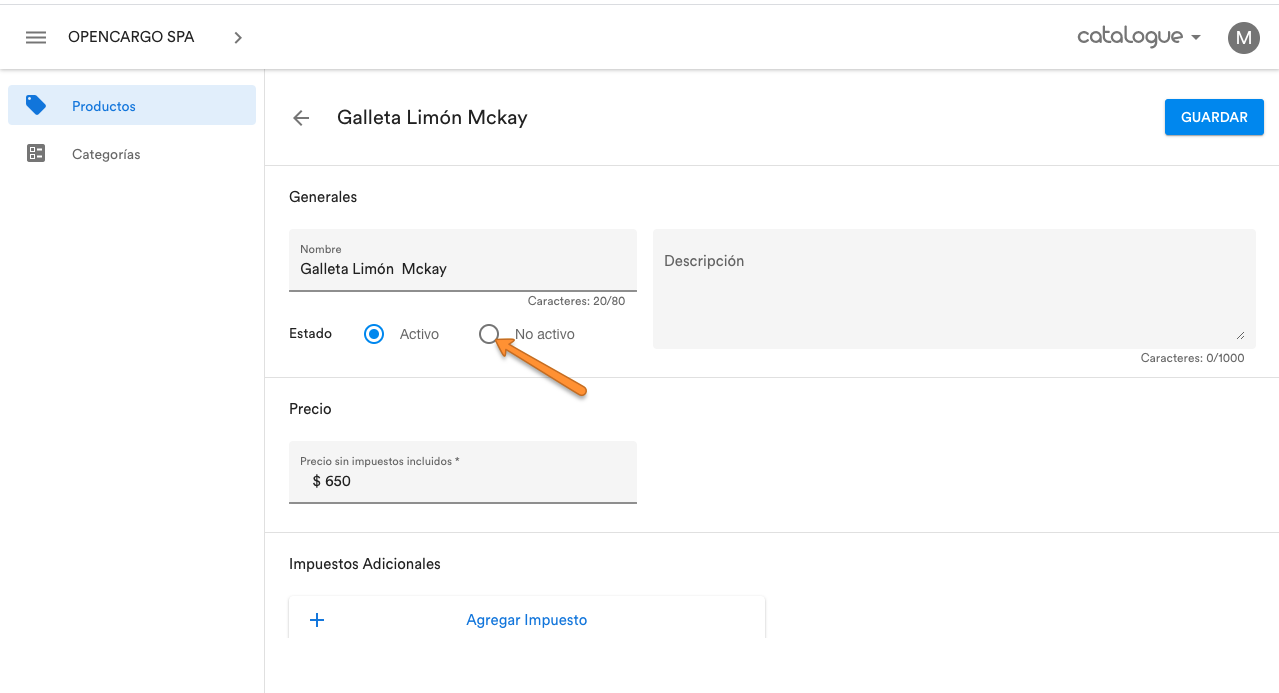Viewport: 1279px width, 693px height.
Task: Click the plus icon for adding a tax
Action: coord(317,620)
